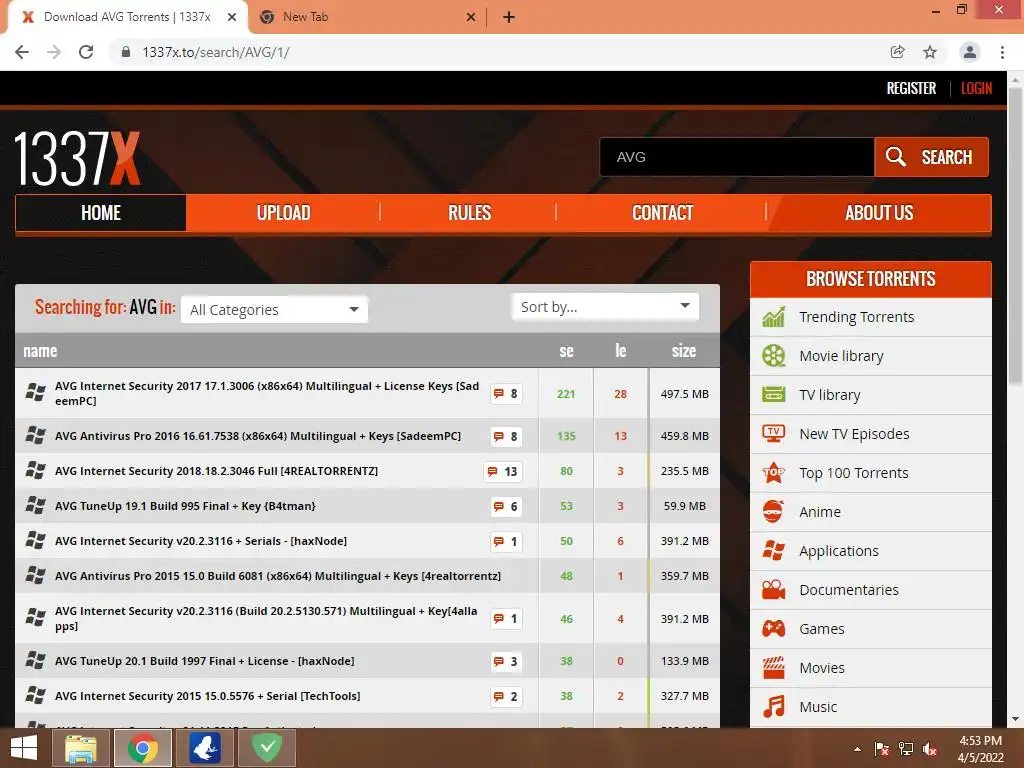Click the muted volume tray icon
The image size is (1024, 768).
coord(930,749)
